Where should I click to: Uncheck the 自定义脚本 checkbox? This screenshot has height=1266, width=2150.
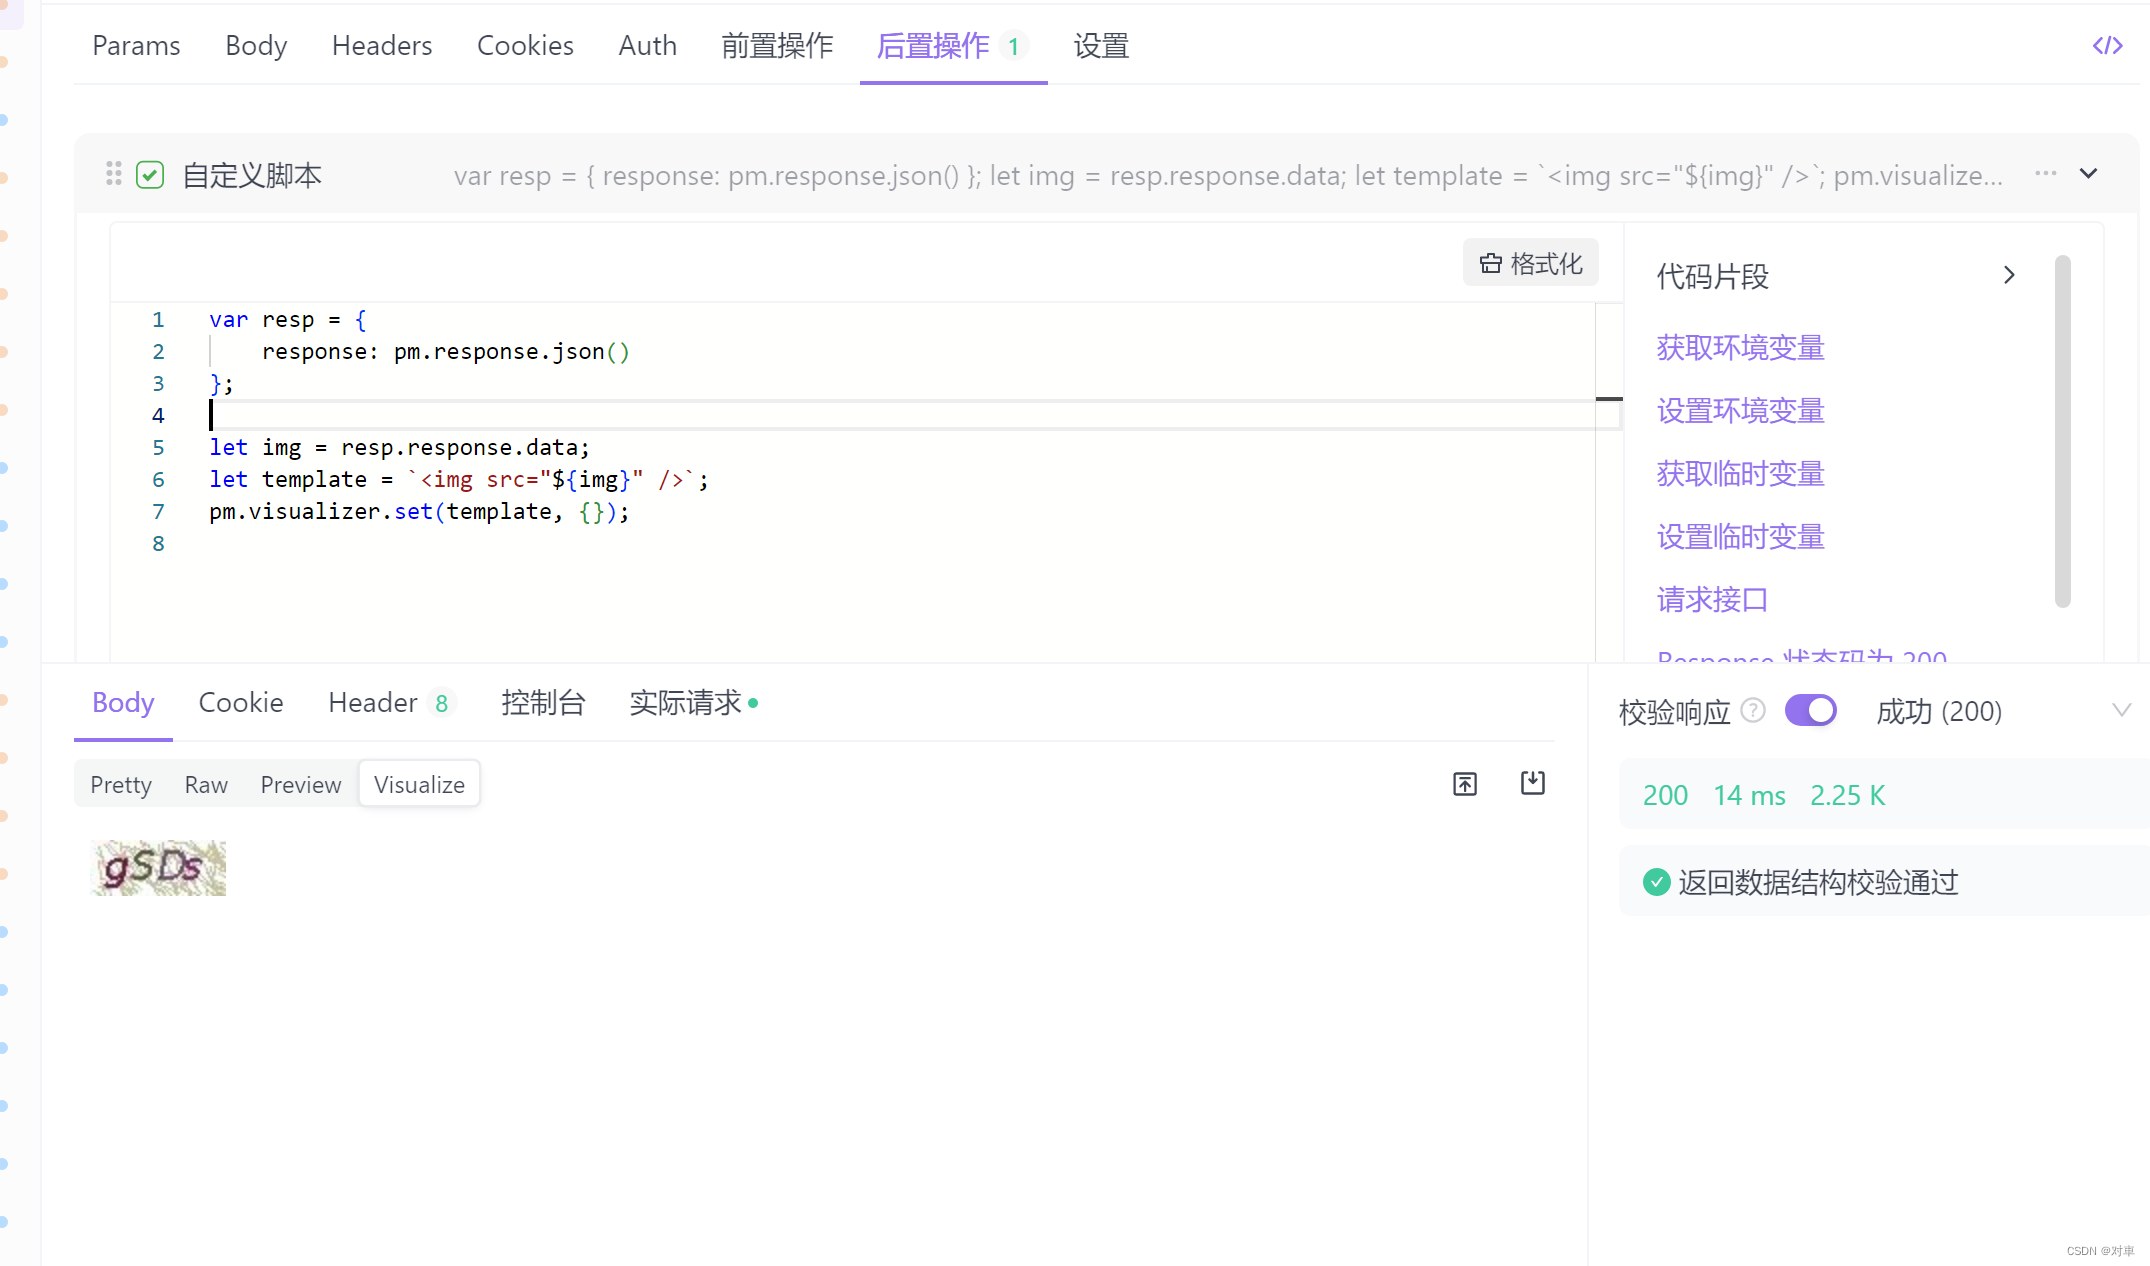[x=150, y=175]
